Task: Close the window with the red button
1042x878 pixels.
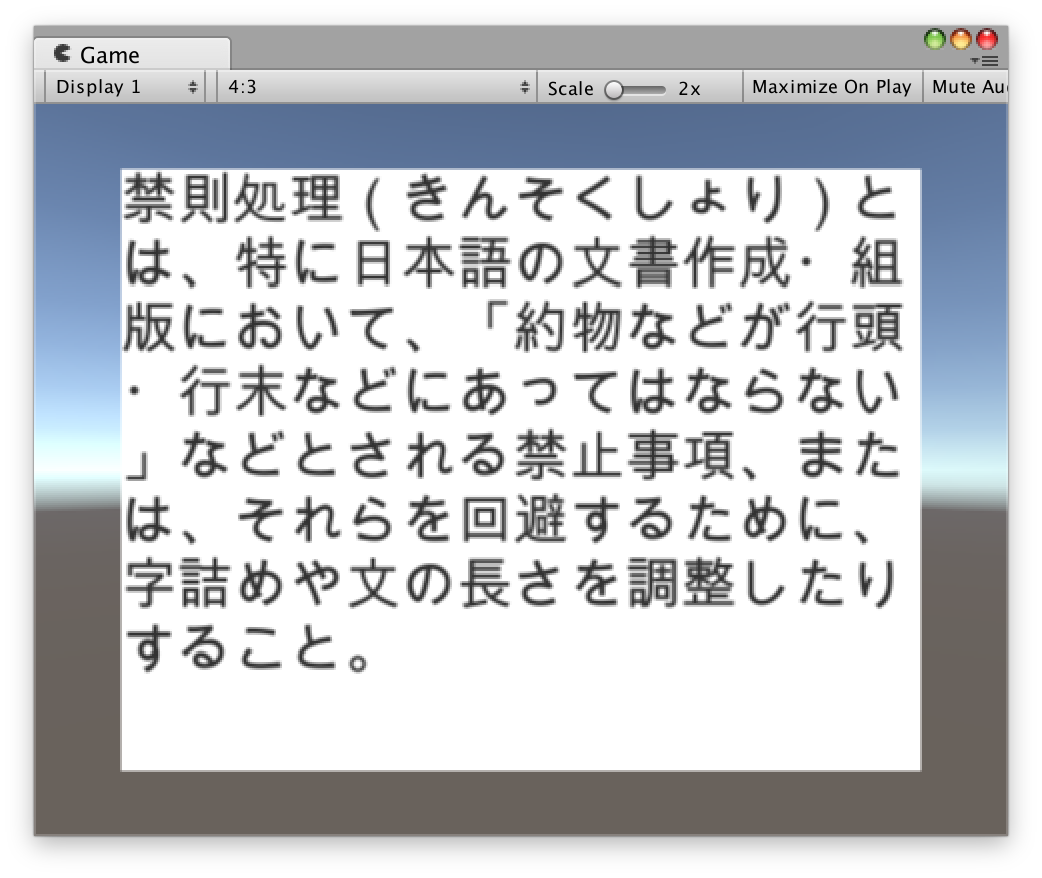Action: [x=988, y=39]
